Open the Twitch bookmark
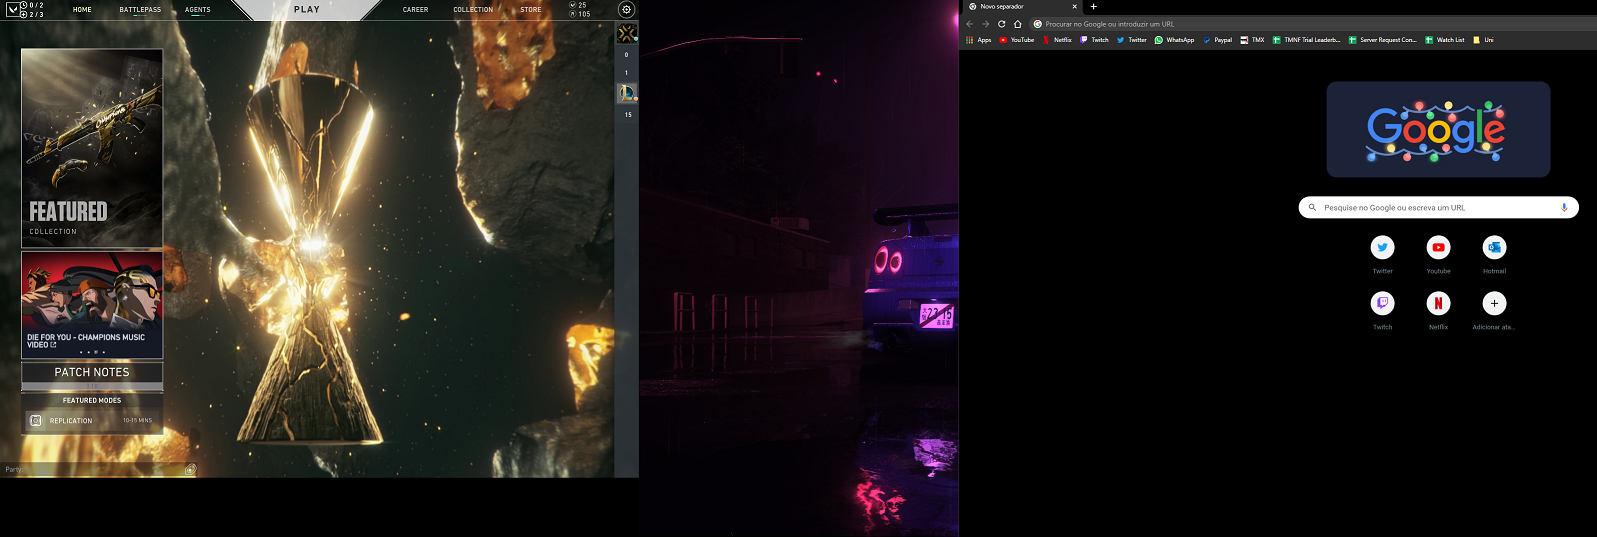 1094,40
